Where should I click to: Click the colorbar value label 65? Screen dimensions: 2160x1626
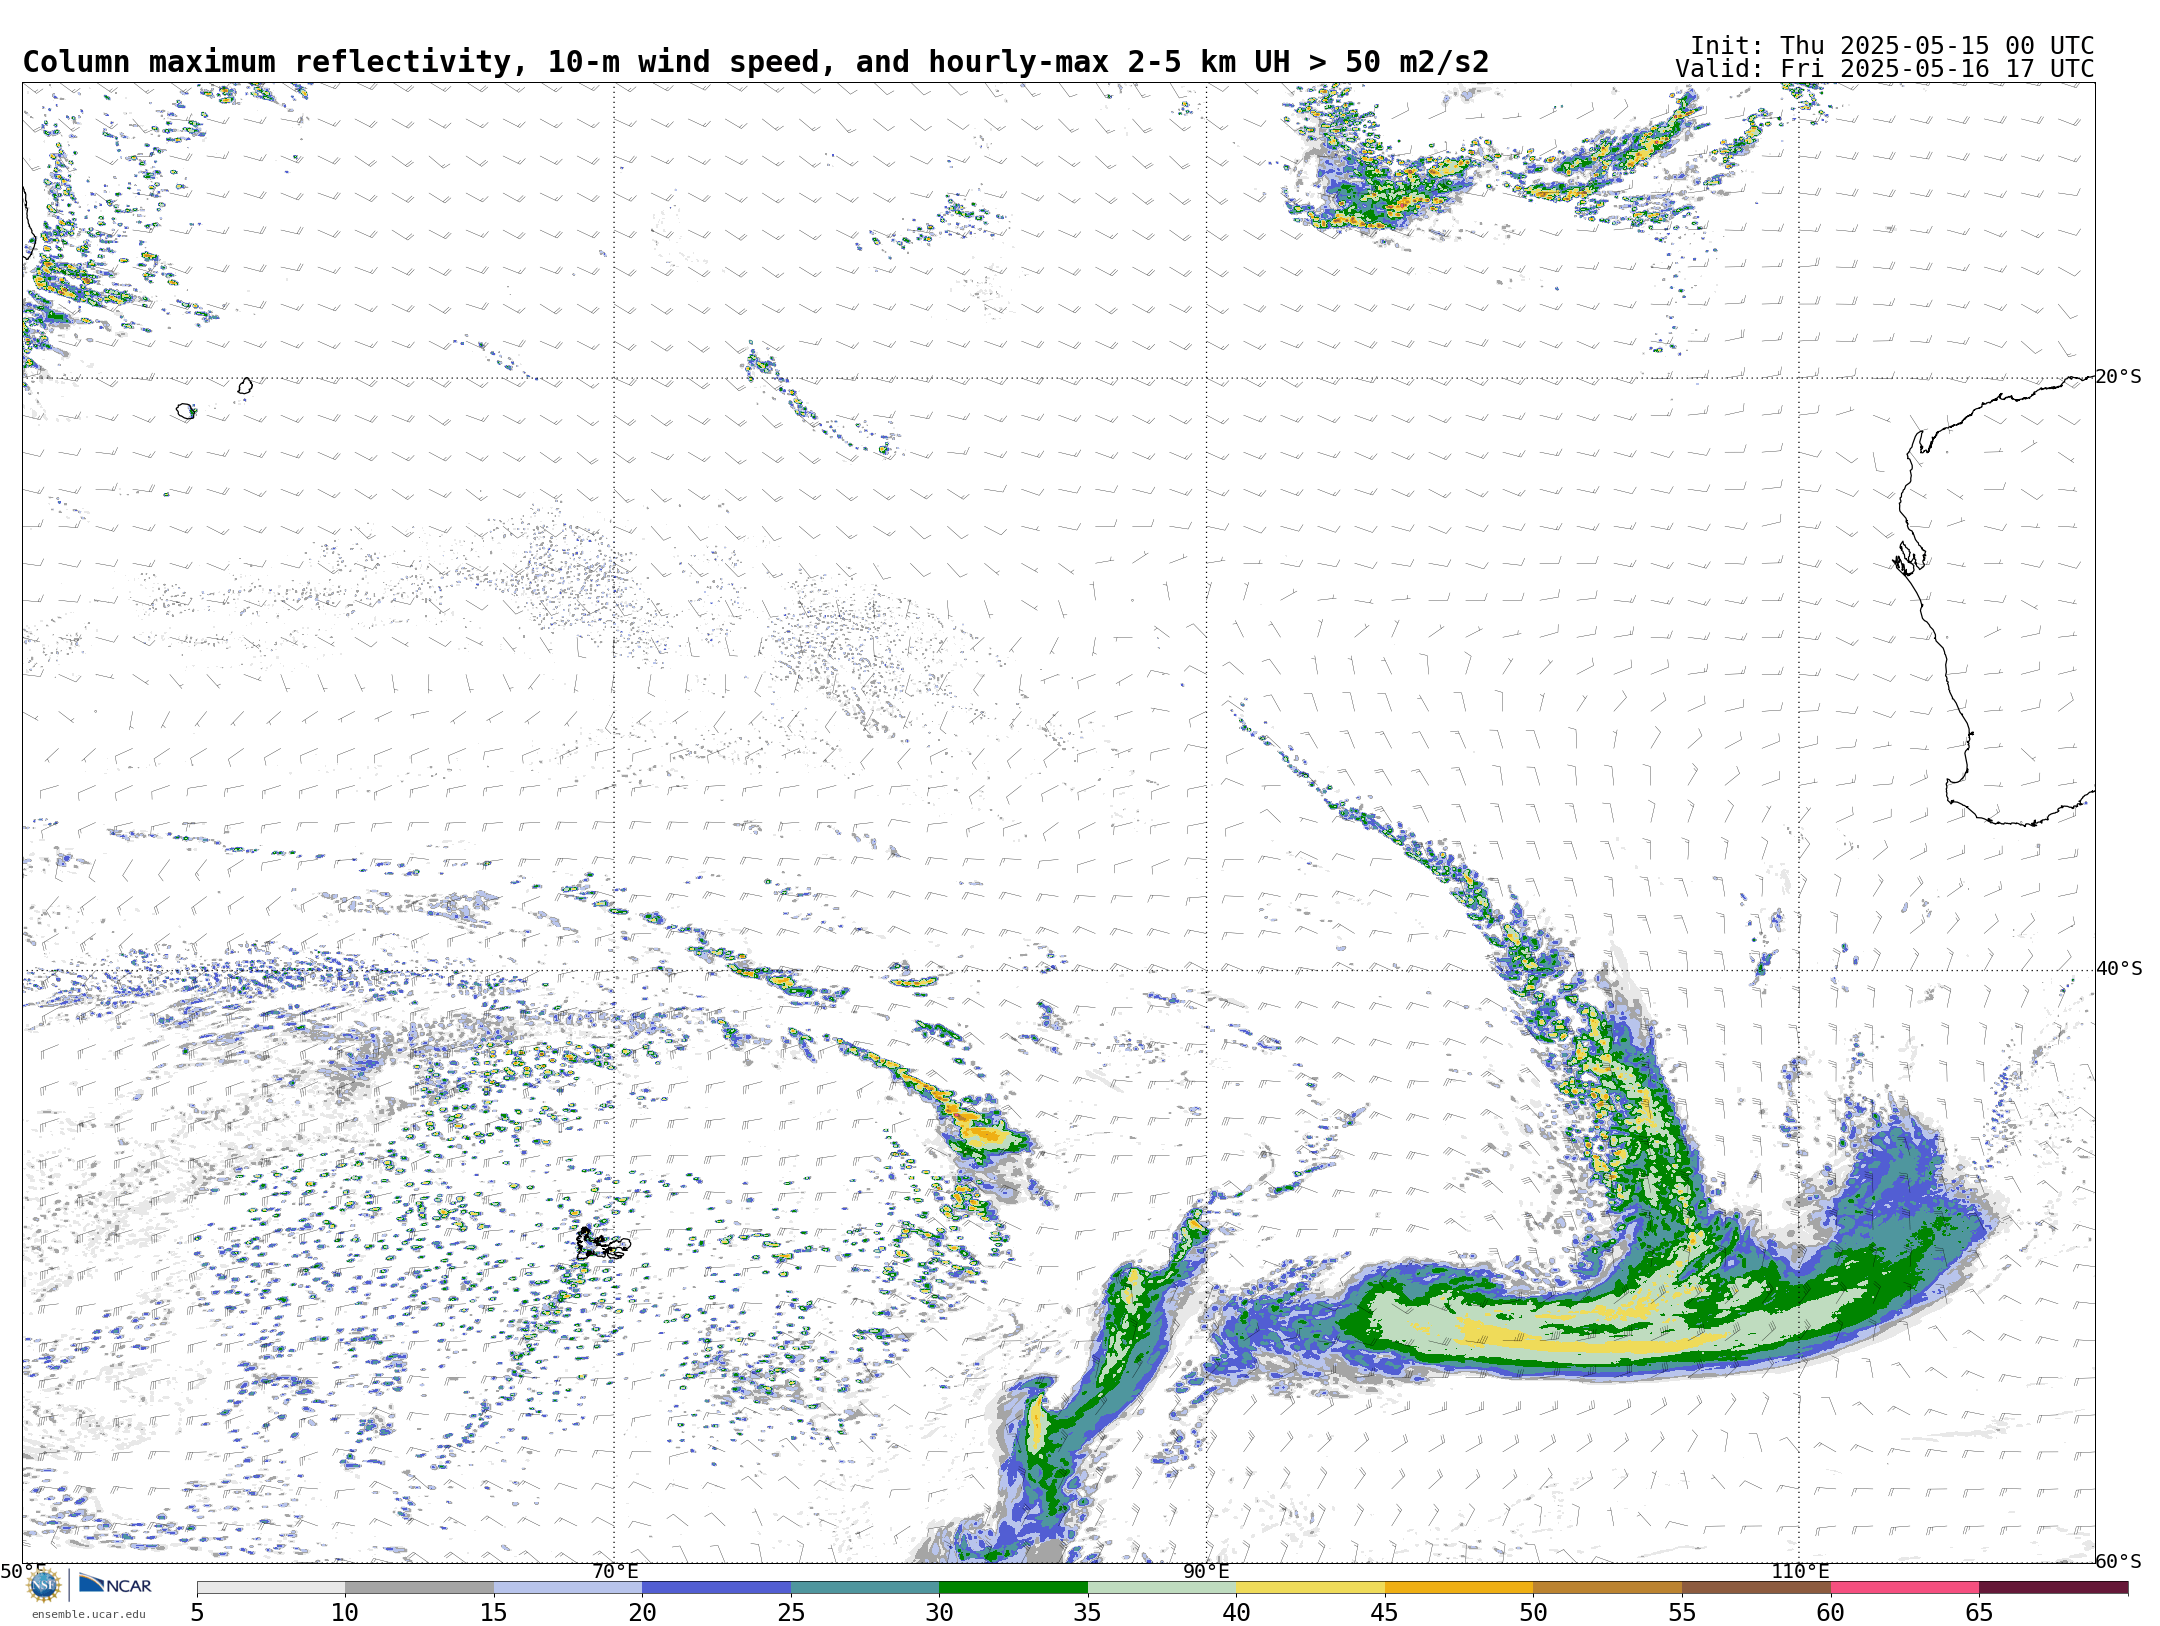click(1979, 1612)
